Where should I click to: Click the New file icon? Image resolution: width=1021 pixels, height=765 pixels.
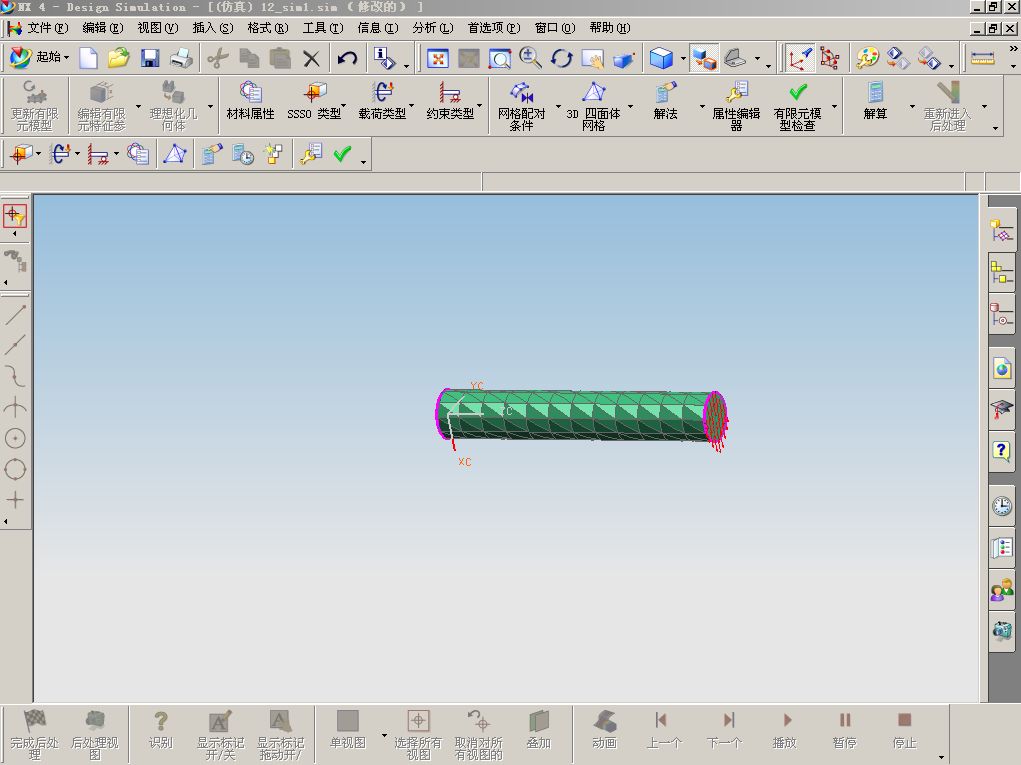tap(88, 59)
